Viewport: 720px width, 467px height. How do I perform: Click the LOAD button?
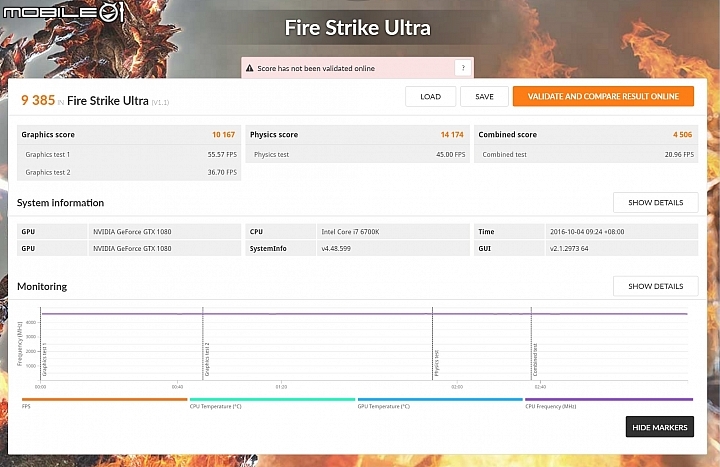pyautogui.click(x=430, y=96)
